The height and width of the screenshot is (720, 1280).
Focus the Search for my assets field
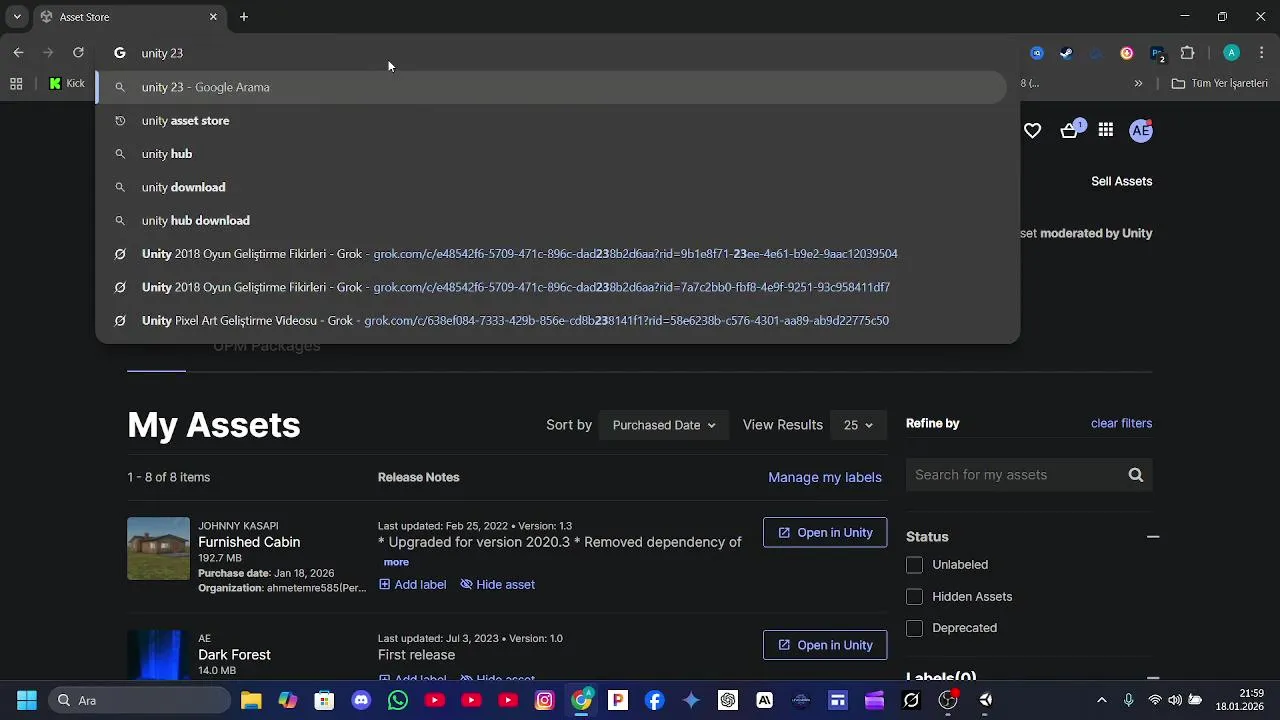point(1018,475)
